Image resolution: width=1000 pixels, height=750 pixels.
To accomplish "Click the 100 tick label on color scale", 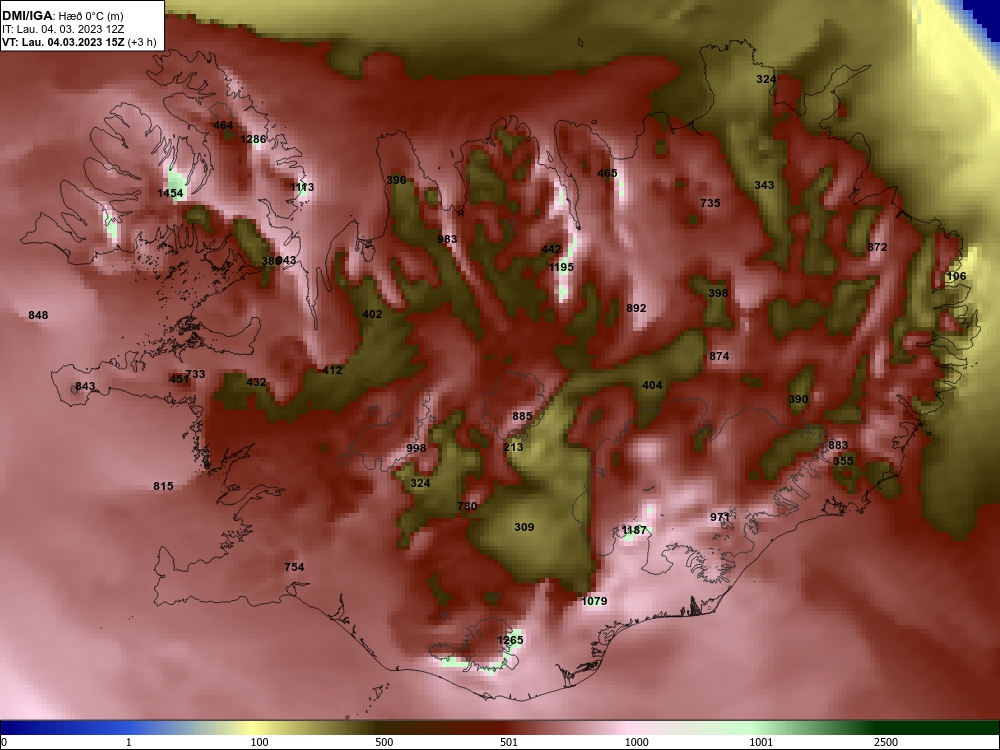I will point(259,742).
